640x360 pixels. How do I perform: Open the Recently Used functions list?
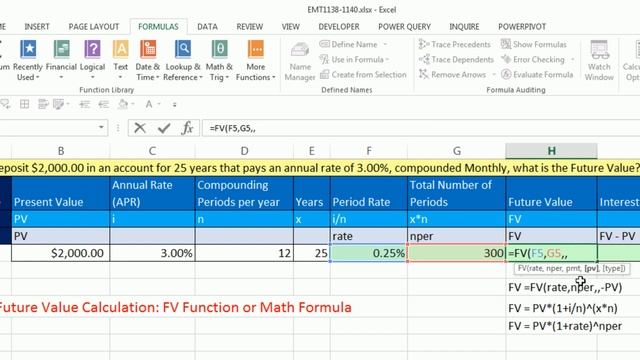[x=28, y=60]
